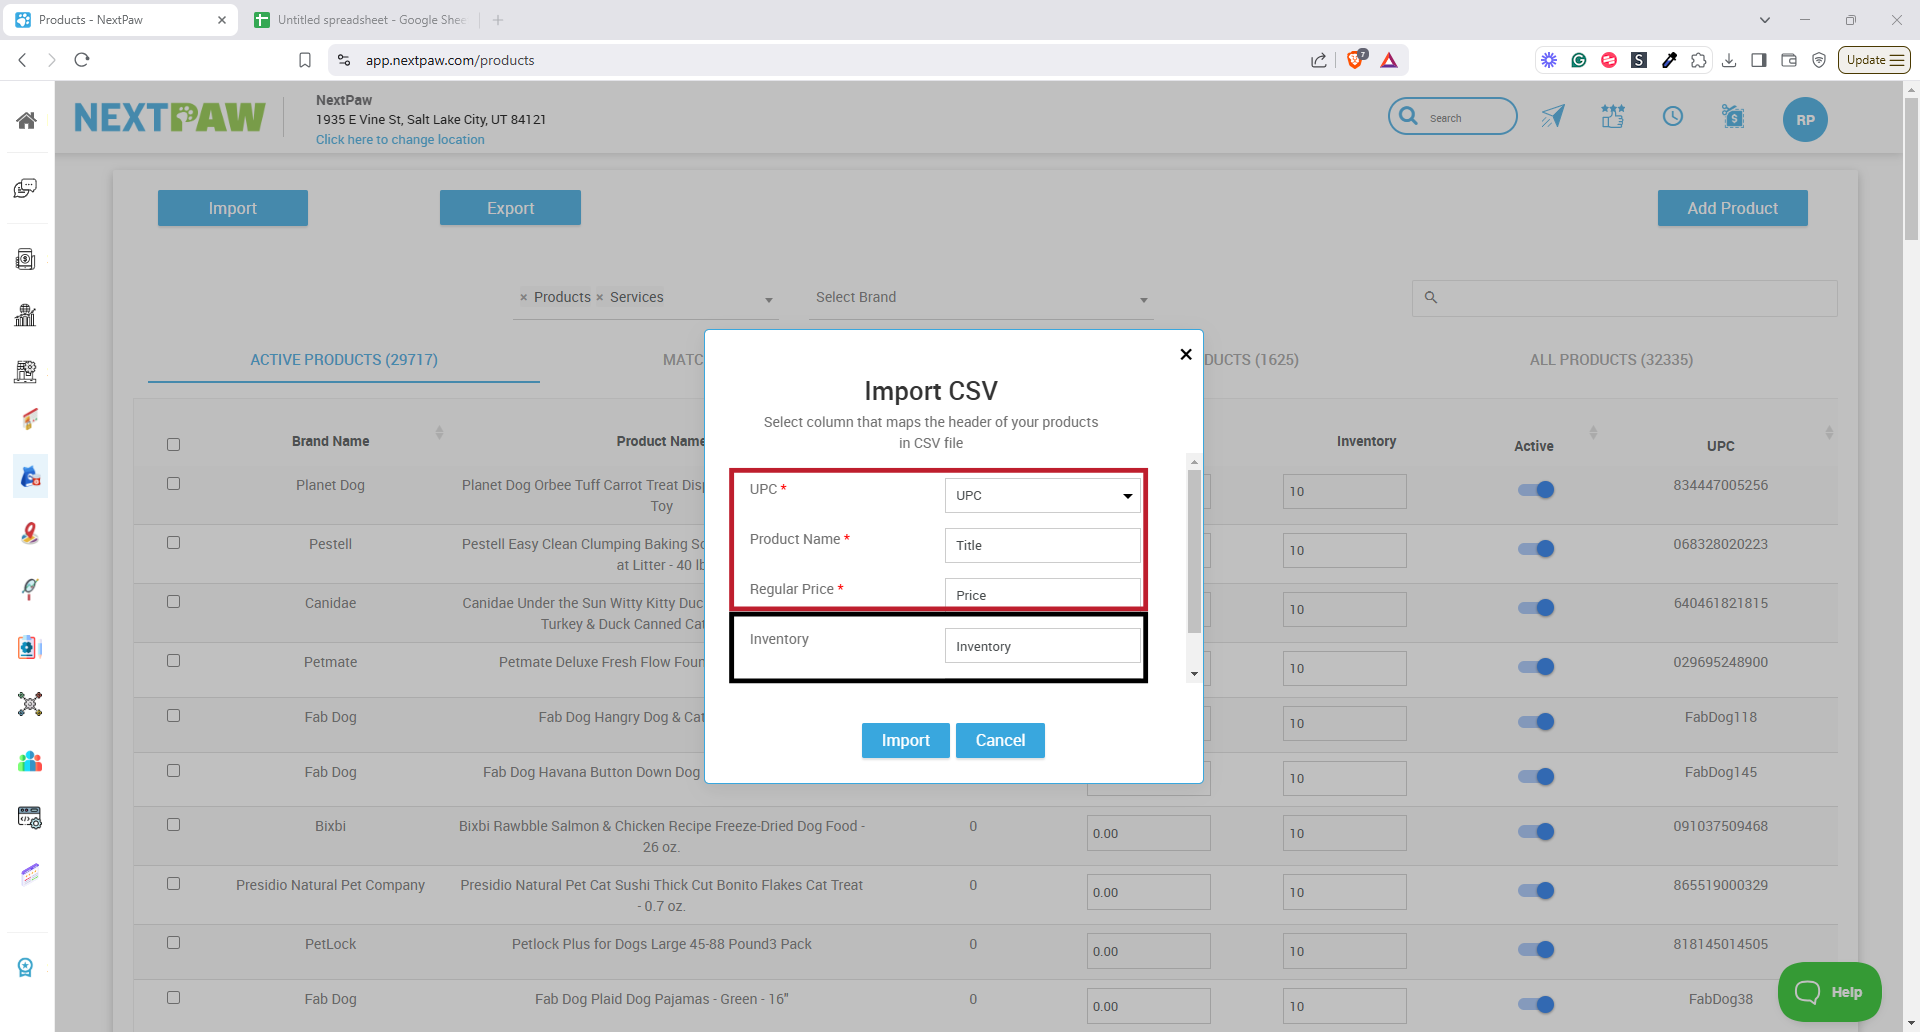1920x1032 pixels.
Task: Open the browser extensions puzzle icon
Action: click(1698, 60)
